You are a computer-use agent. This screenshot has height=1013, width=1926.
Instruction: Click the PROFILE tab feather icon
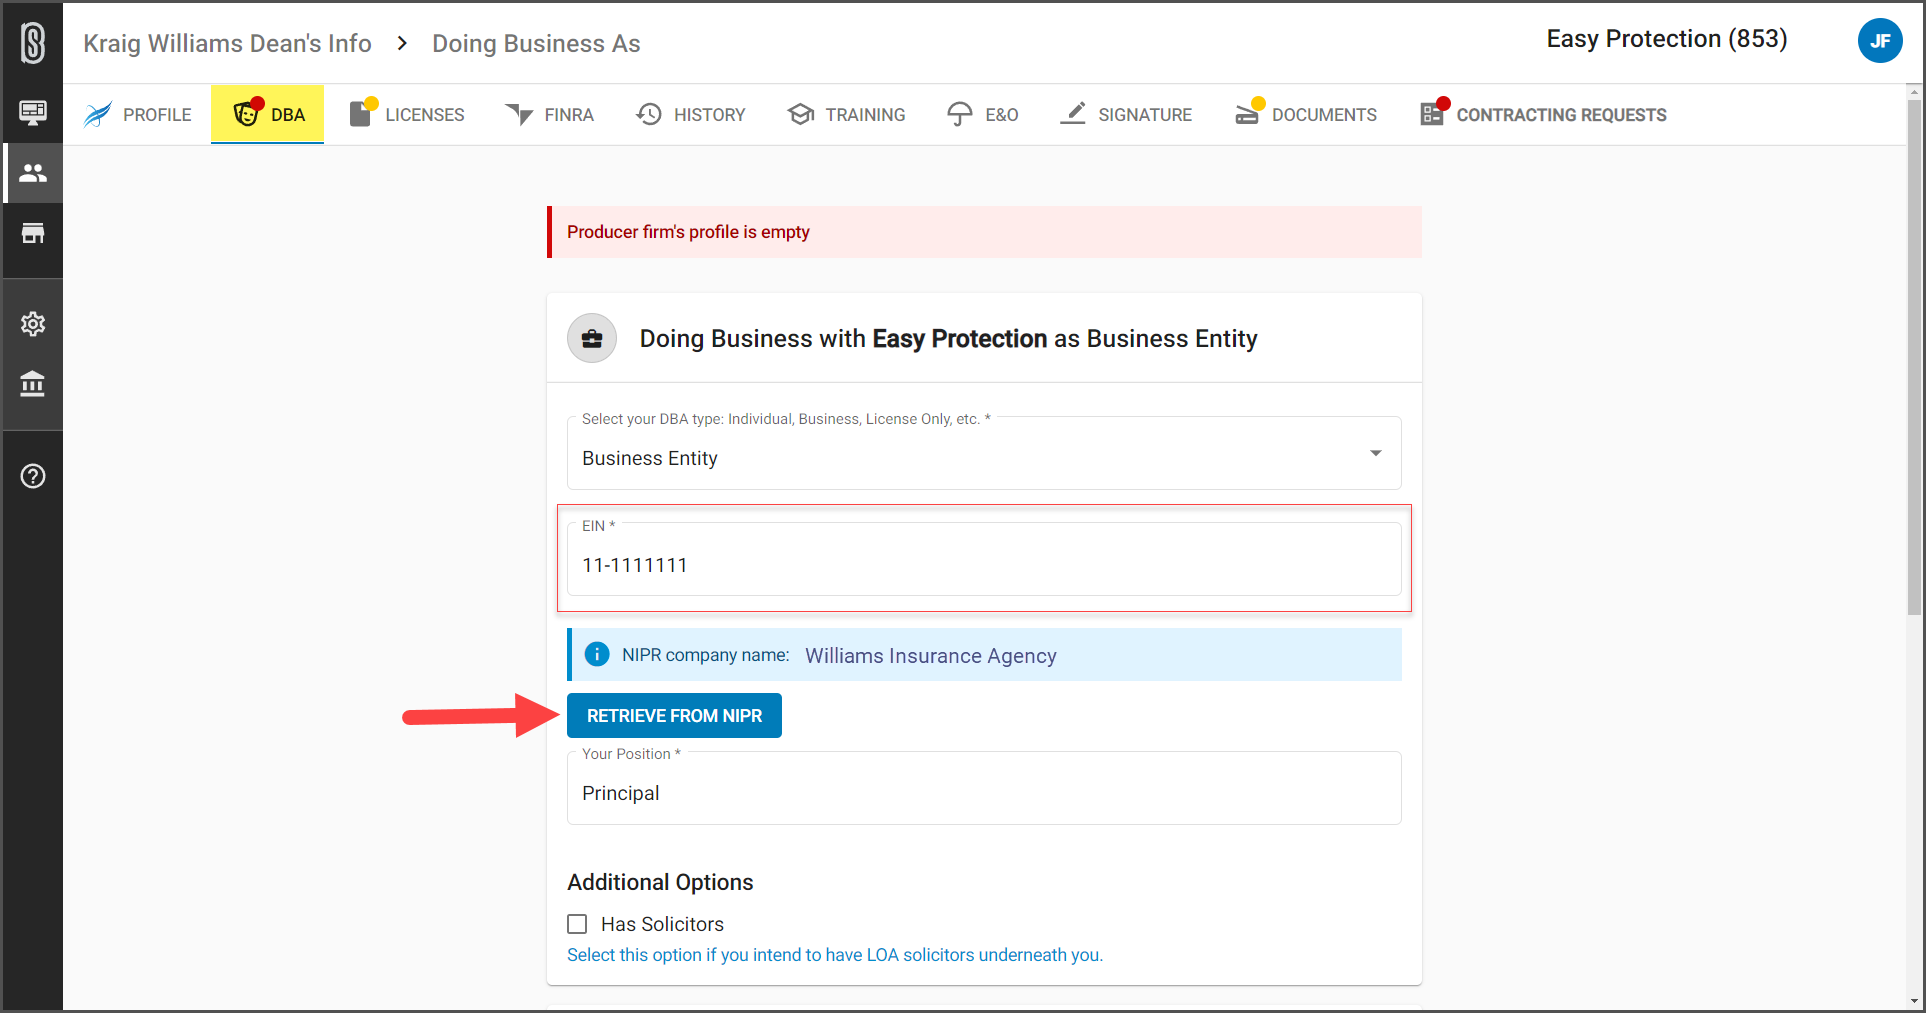[x=98, y=114]
